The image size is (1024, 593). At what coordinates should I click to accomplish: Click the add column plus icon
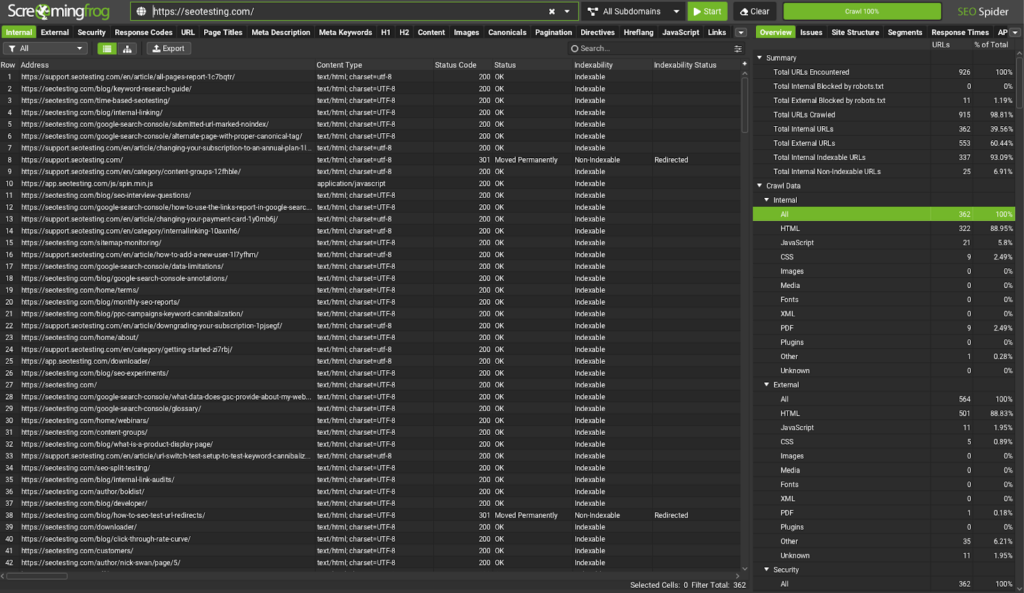744,64
